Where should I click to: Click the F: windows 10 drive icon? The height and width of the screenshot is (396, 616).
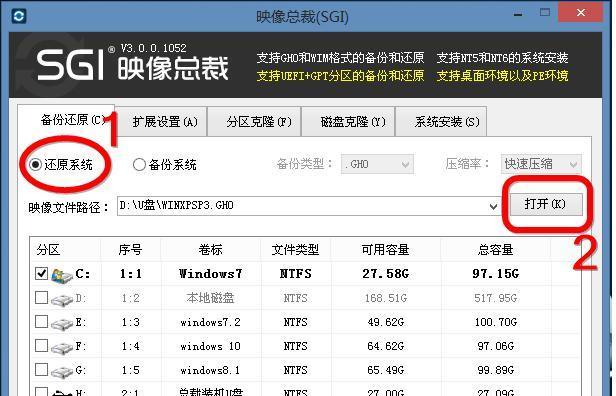tap(62, 348)
